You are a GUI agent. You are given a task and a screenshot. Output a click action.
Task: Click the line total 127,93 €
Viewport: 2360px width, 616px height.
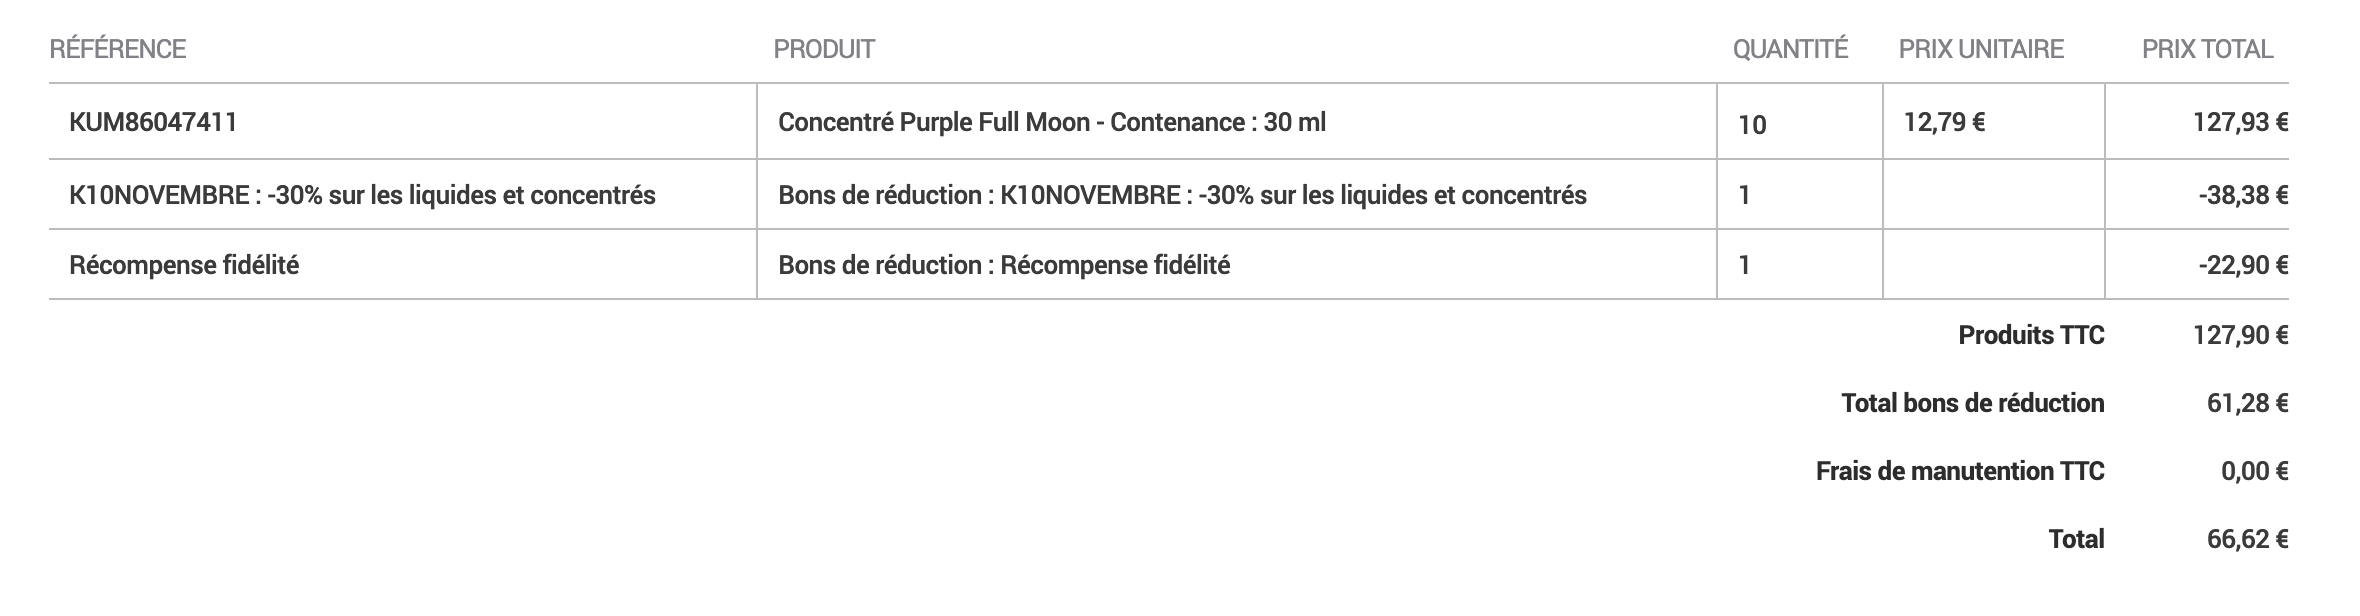pyautogui.click(x=2240, y=122)
